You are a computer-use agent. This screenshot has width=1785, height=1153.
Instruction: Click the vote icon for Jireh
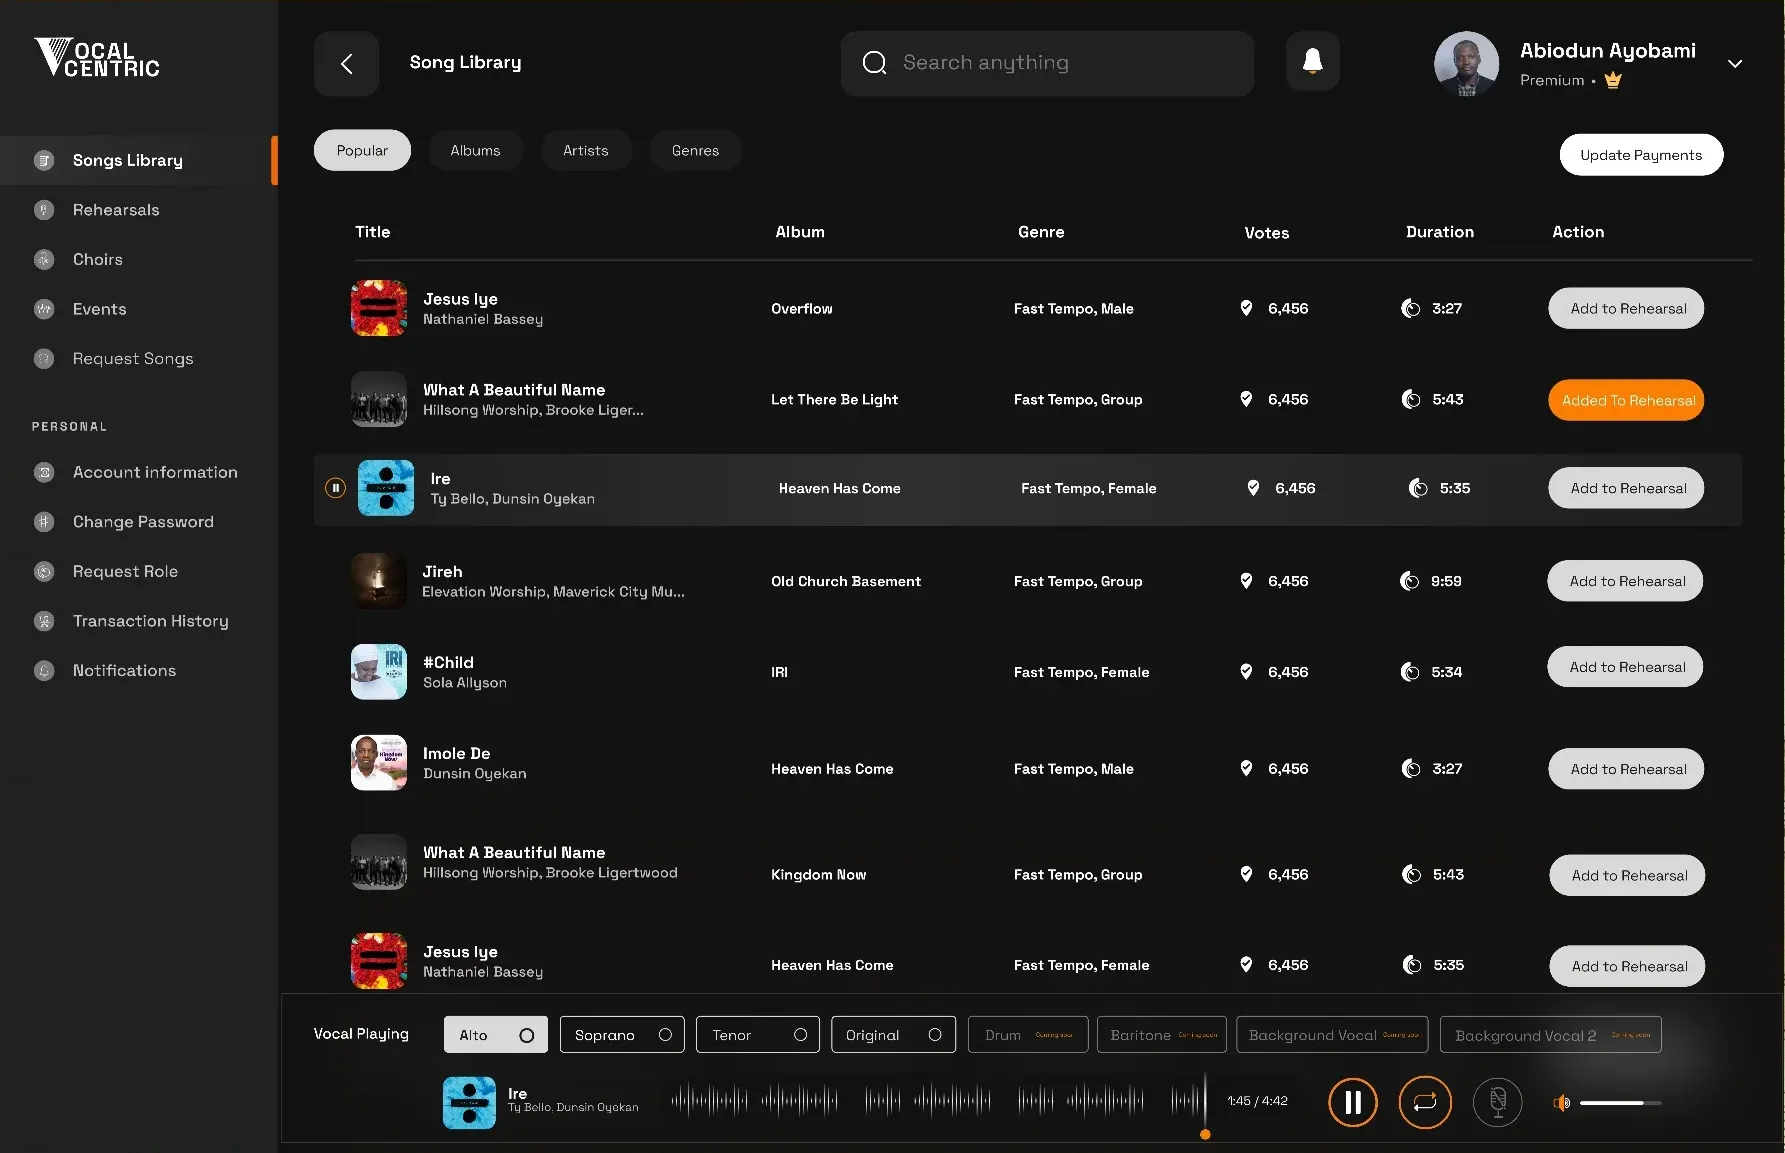tap(1246, 581)
